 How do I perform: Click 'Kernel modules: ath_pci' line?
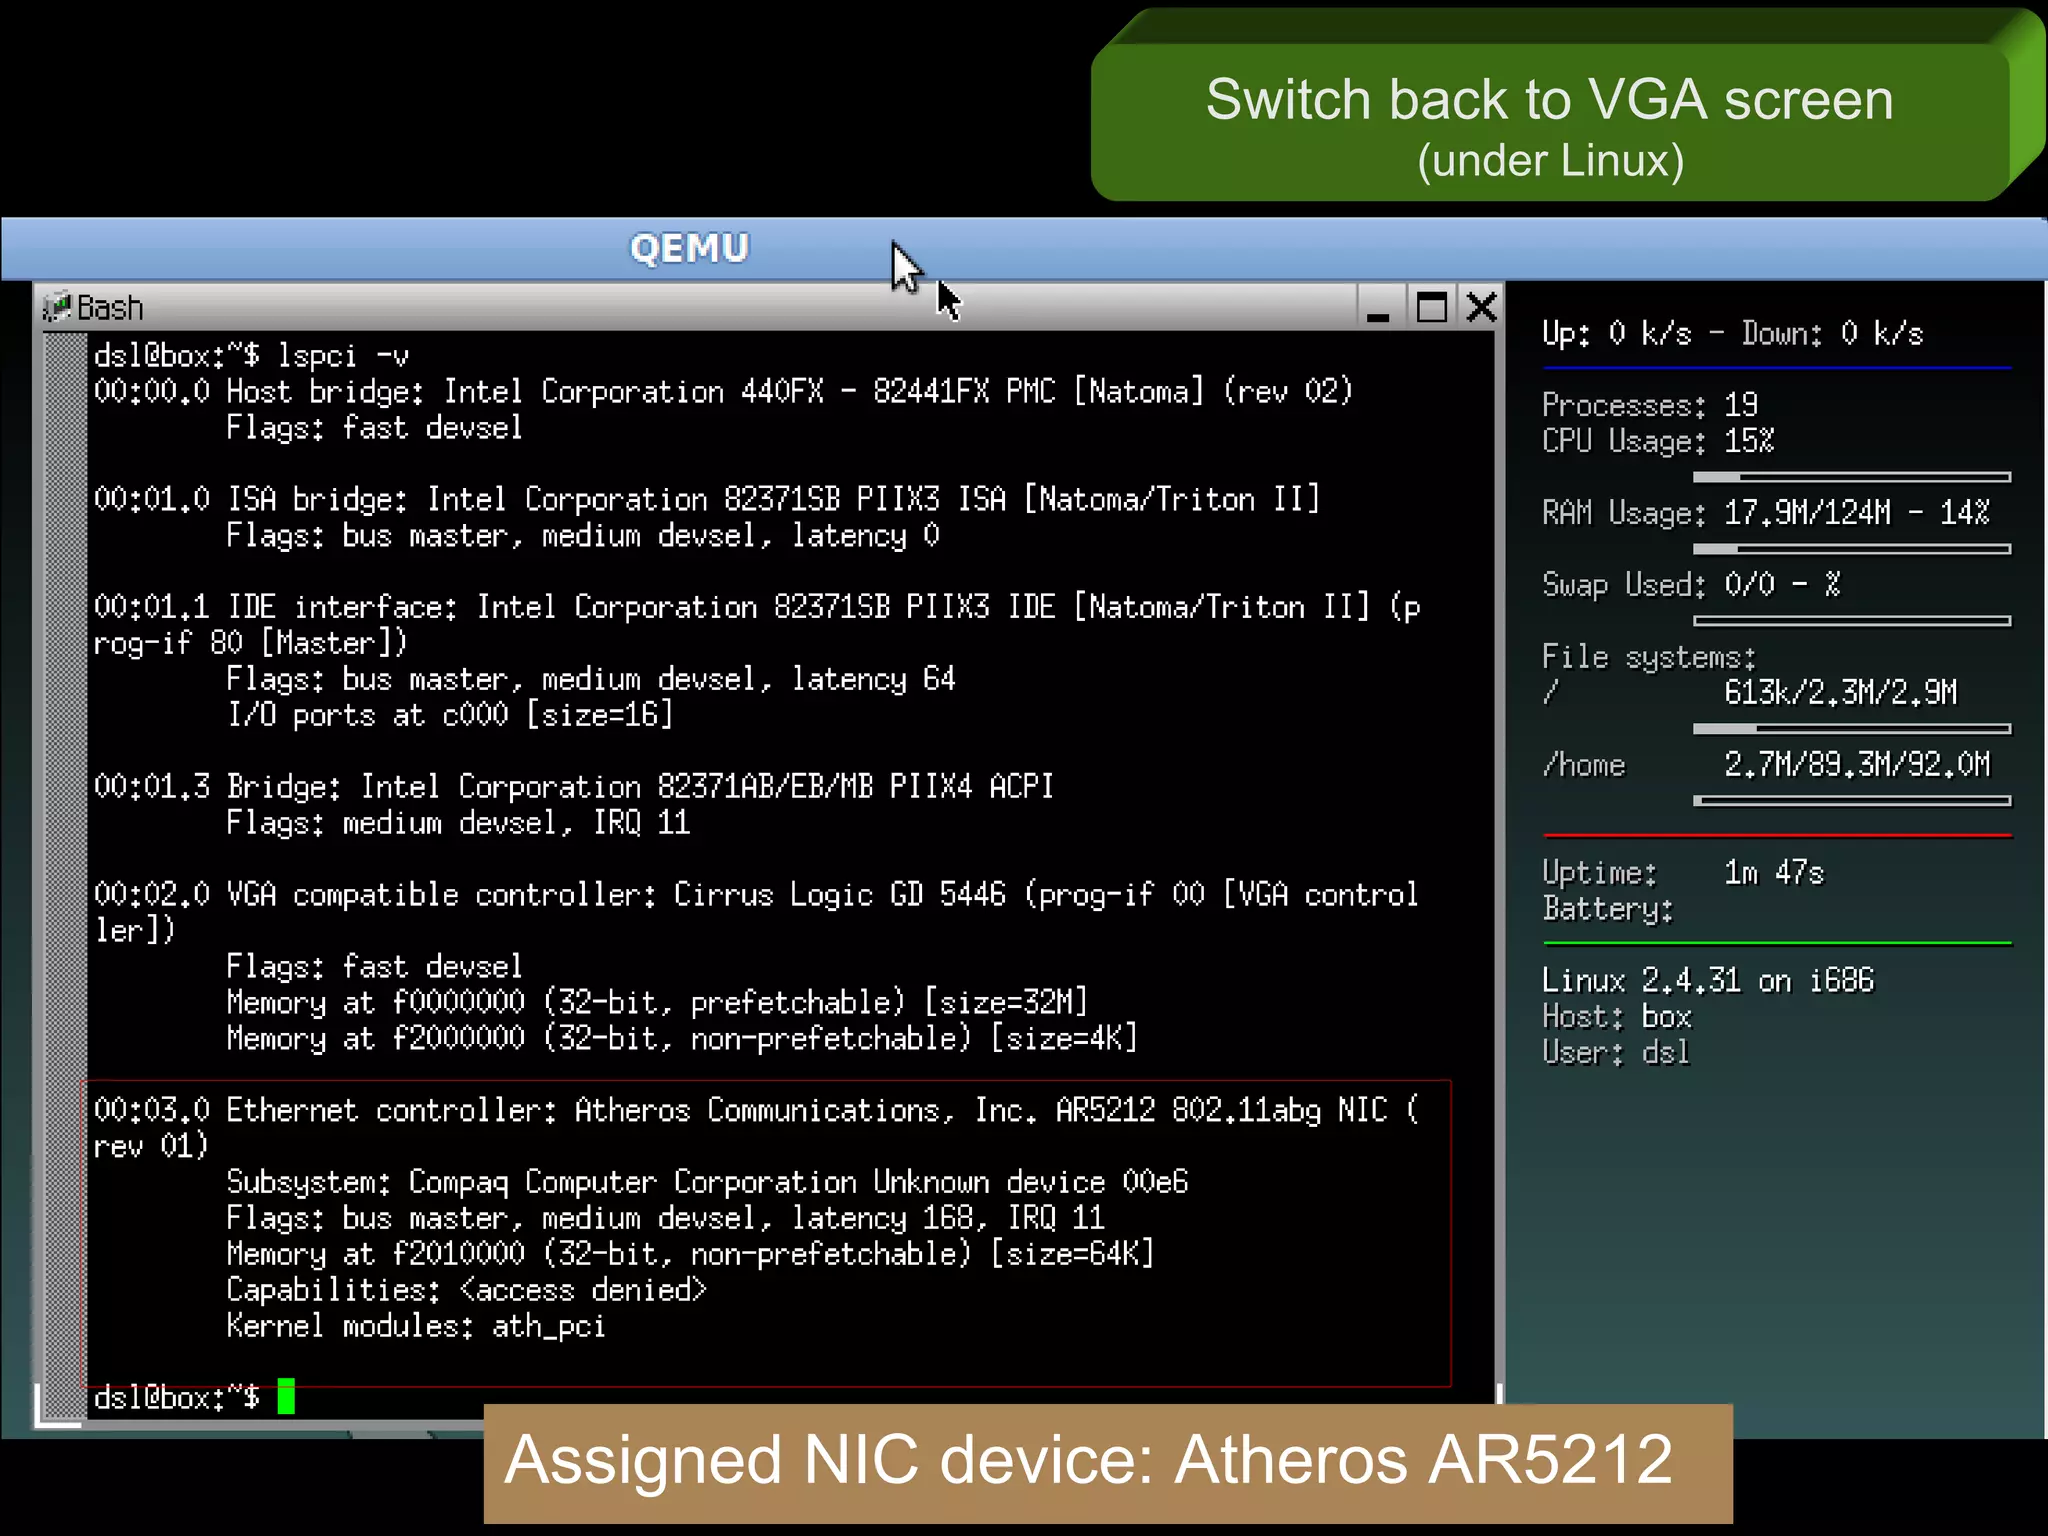tap(416, 1326)
